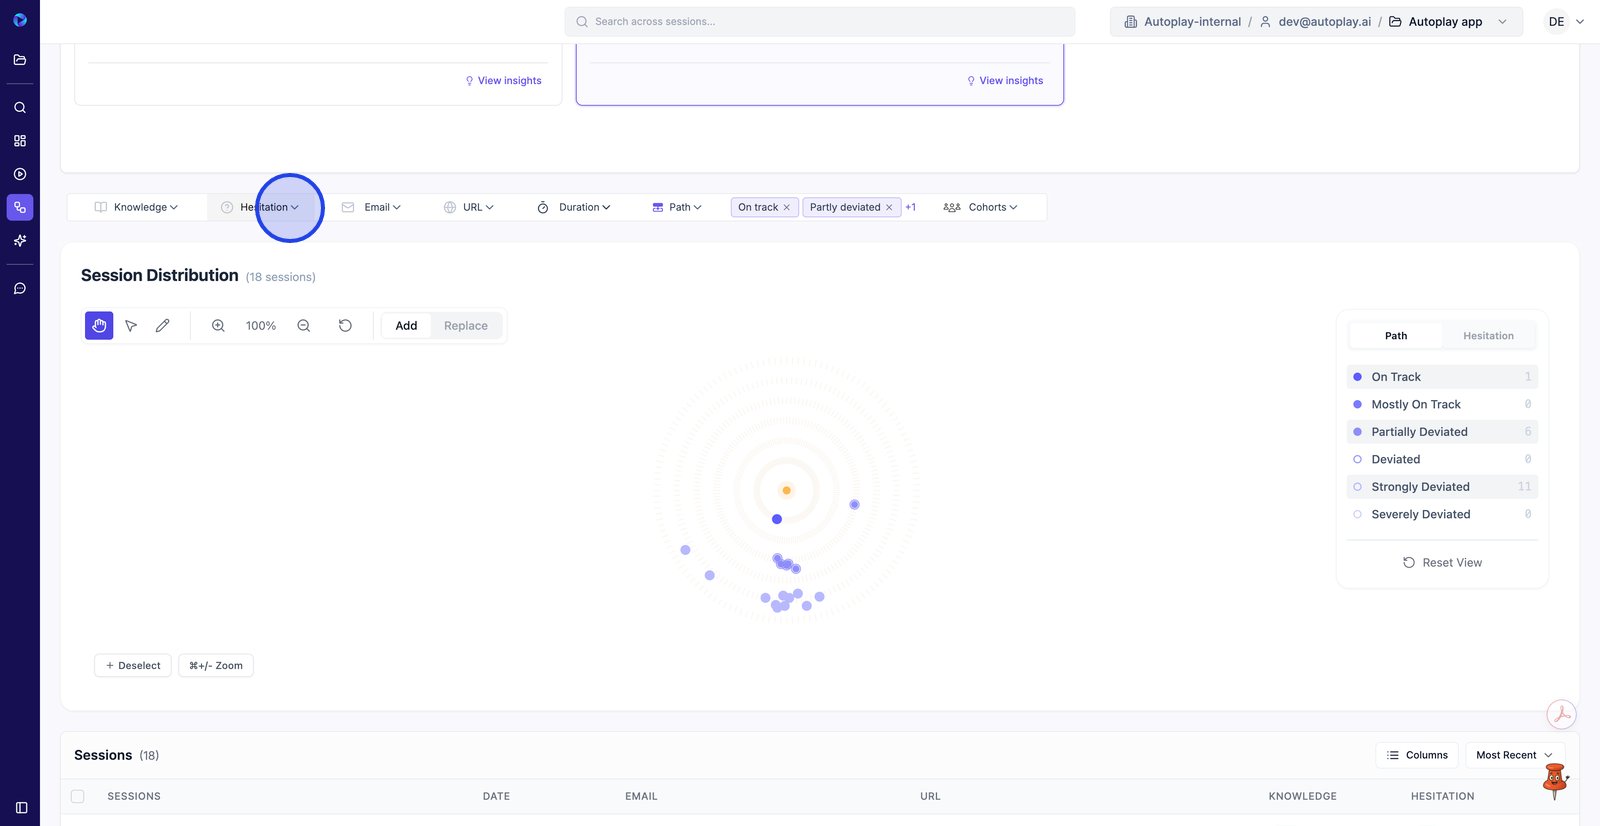Click the zoom out magnifier icon
Viewport: 1600px width, 826px height.
click(x=304, y=326)
